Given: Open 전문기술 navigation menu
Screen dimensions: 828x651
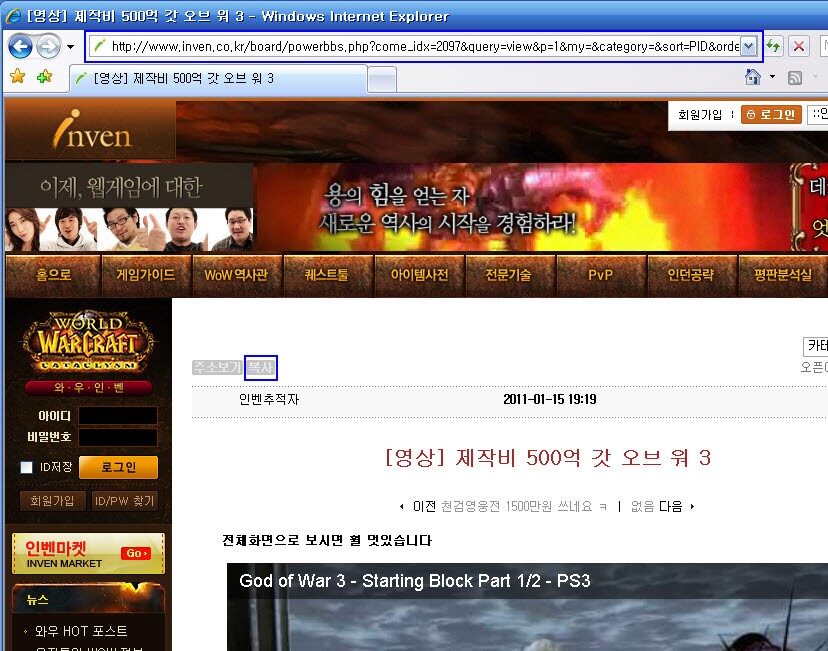Looking at the screenshot, I should point(509,275).
